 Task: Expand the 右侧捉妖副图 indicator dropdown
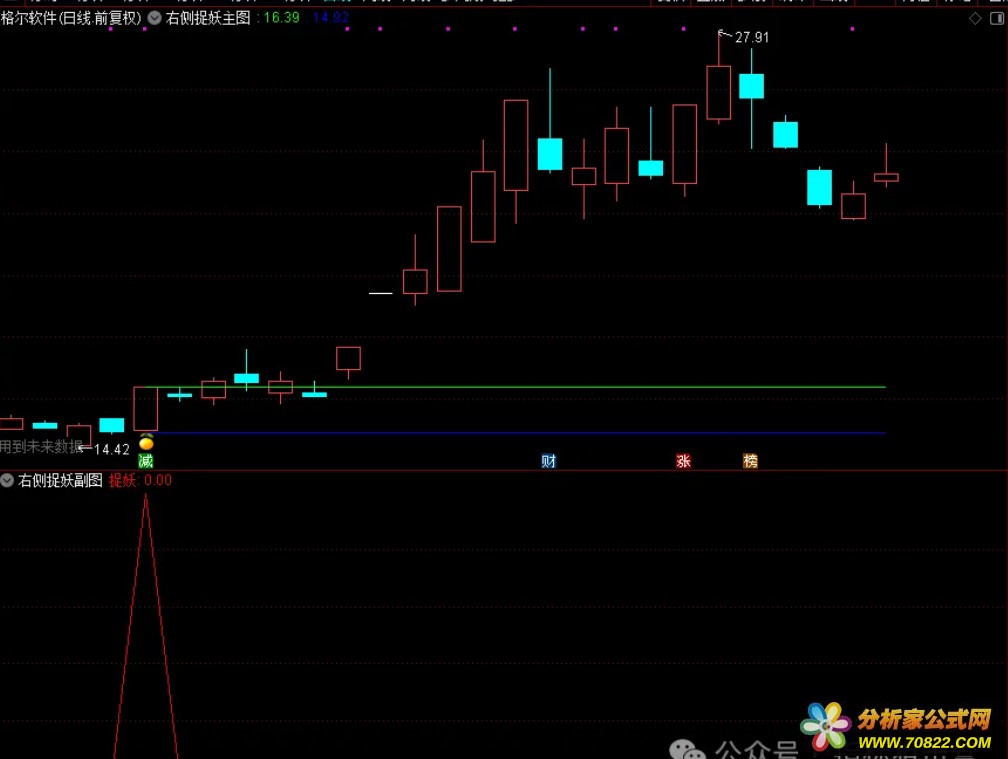(x=8, y=480)
